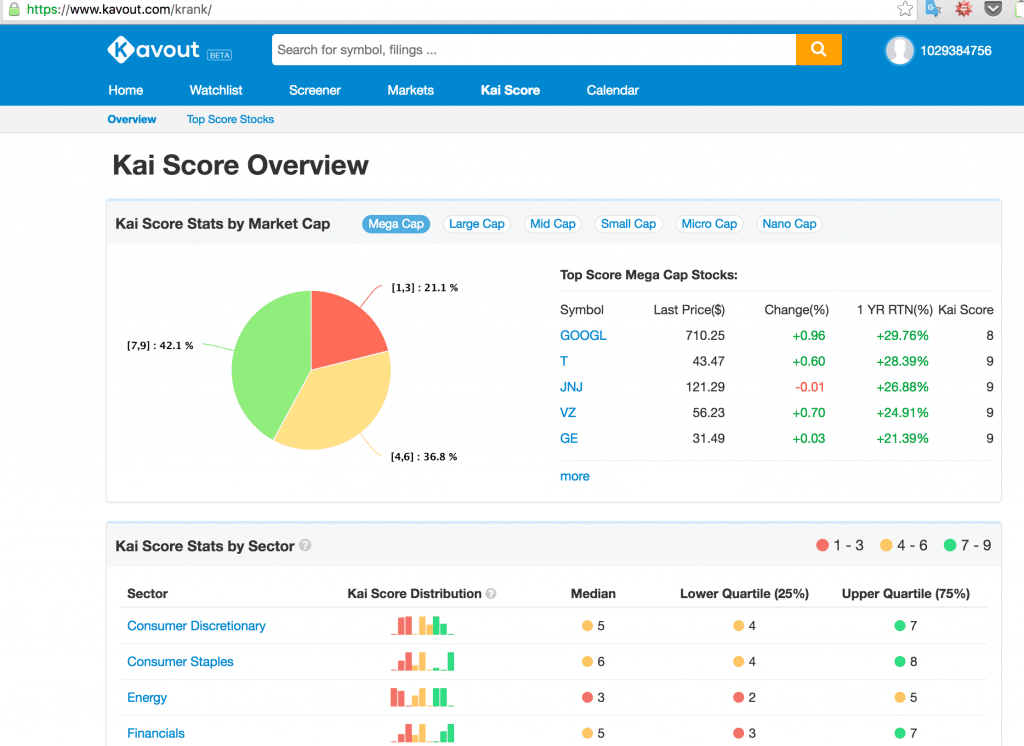This screenshot has width=1024, height=746.
Task: Open the GOOGL stock symbol link
Action: click(x=583, y=336)
